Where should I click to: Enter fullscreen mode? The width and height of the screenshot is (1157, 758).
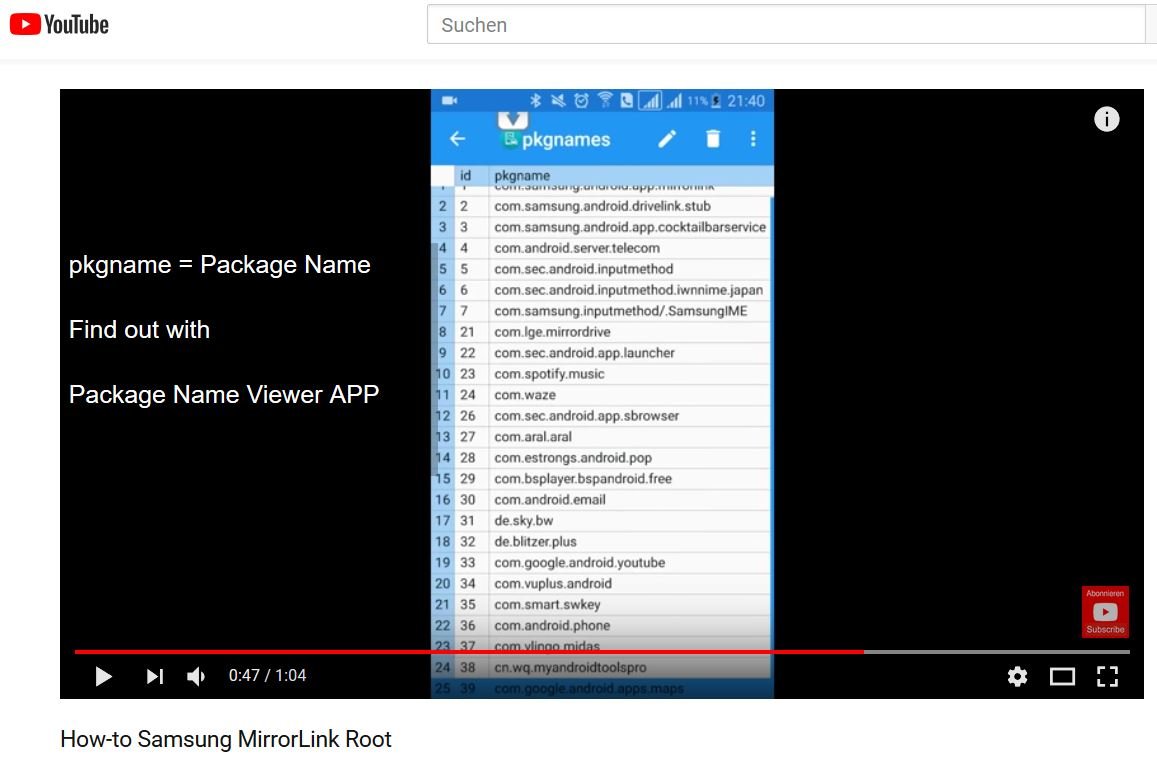[1107, 676]
